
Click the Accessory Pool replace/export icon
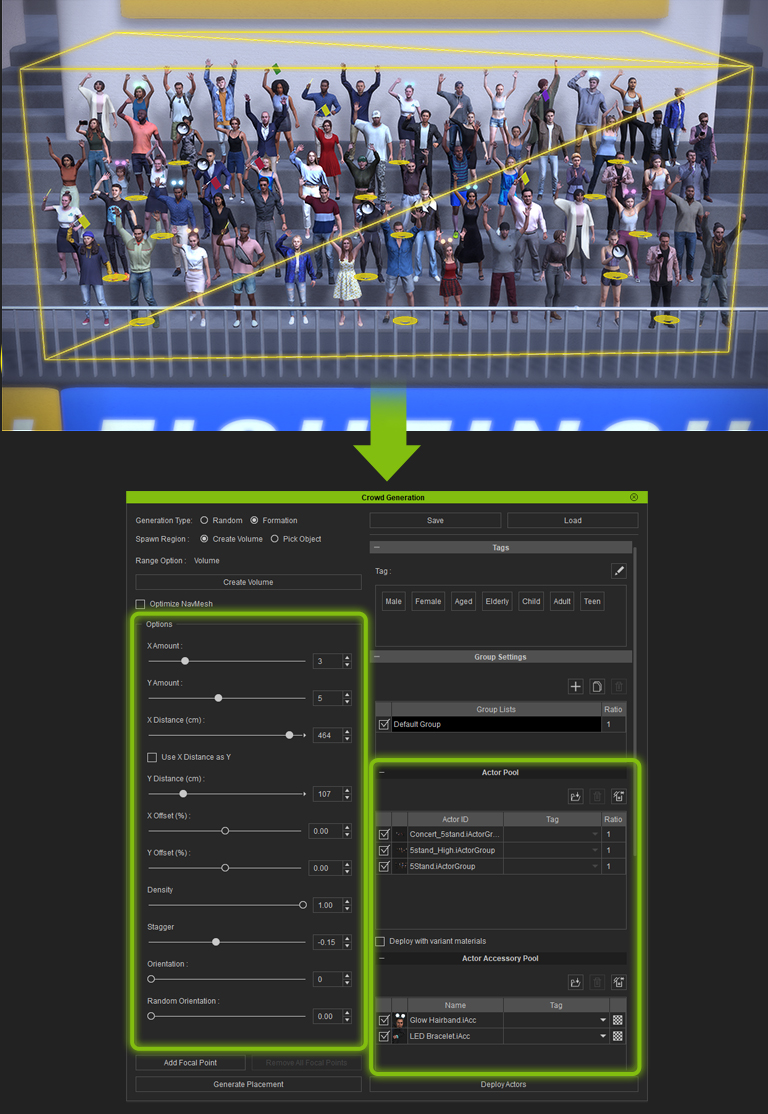pos(619,983)
